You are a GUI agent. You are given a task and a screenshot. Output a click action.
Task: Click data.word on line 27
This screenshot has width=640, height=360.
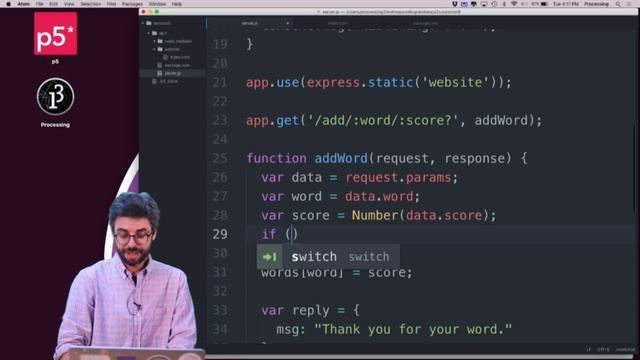pyautogui.click(x=379, y=196)
